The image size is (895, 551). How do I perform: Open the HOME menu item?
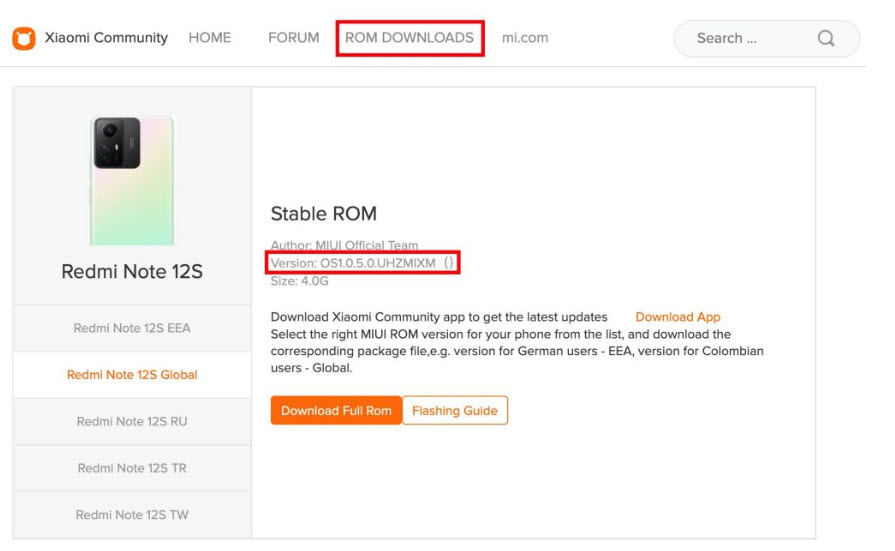click(209, 38)
